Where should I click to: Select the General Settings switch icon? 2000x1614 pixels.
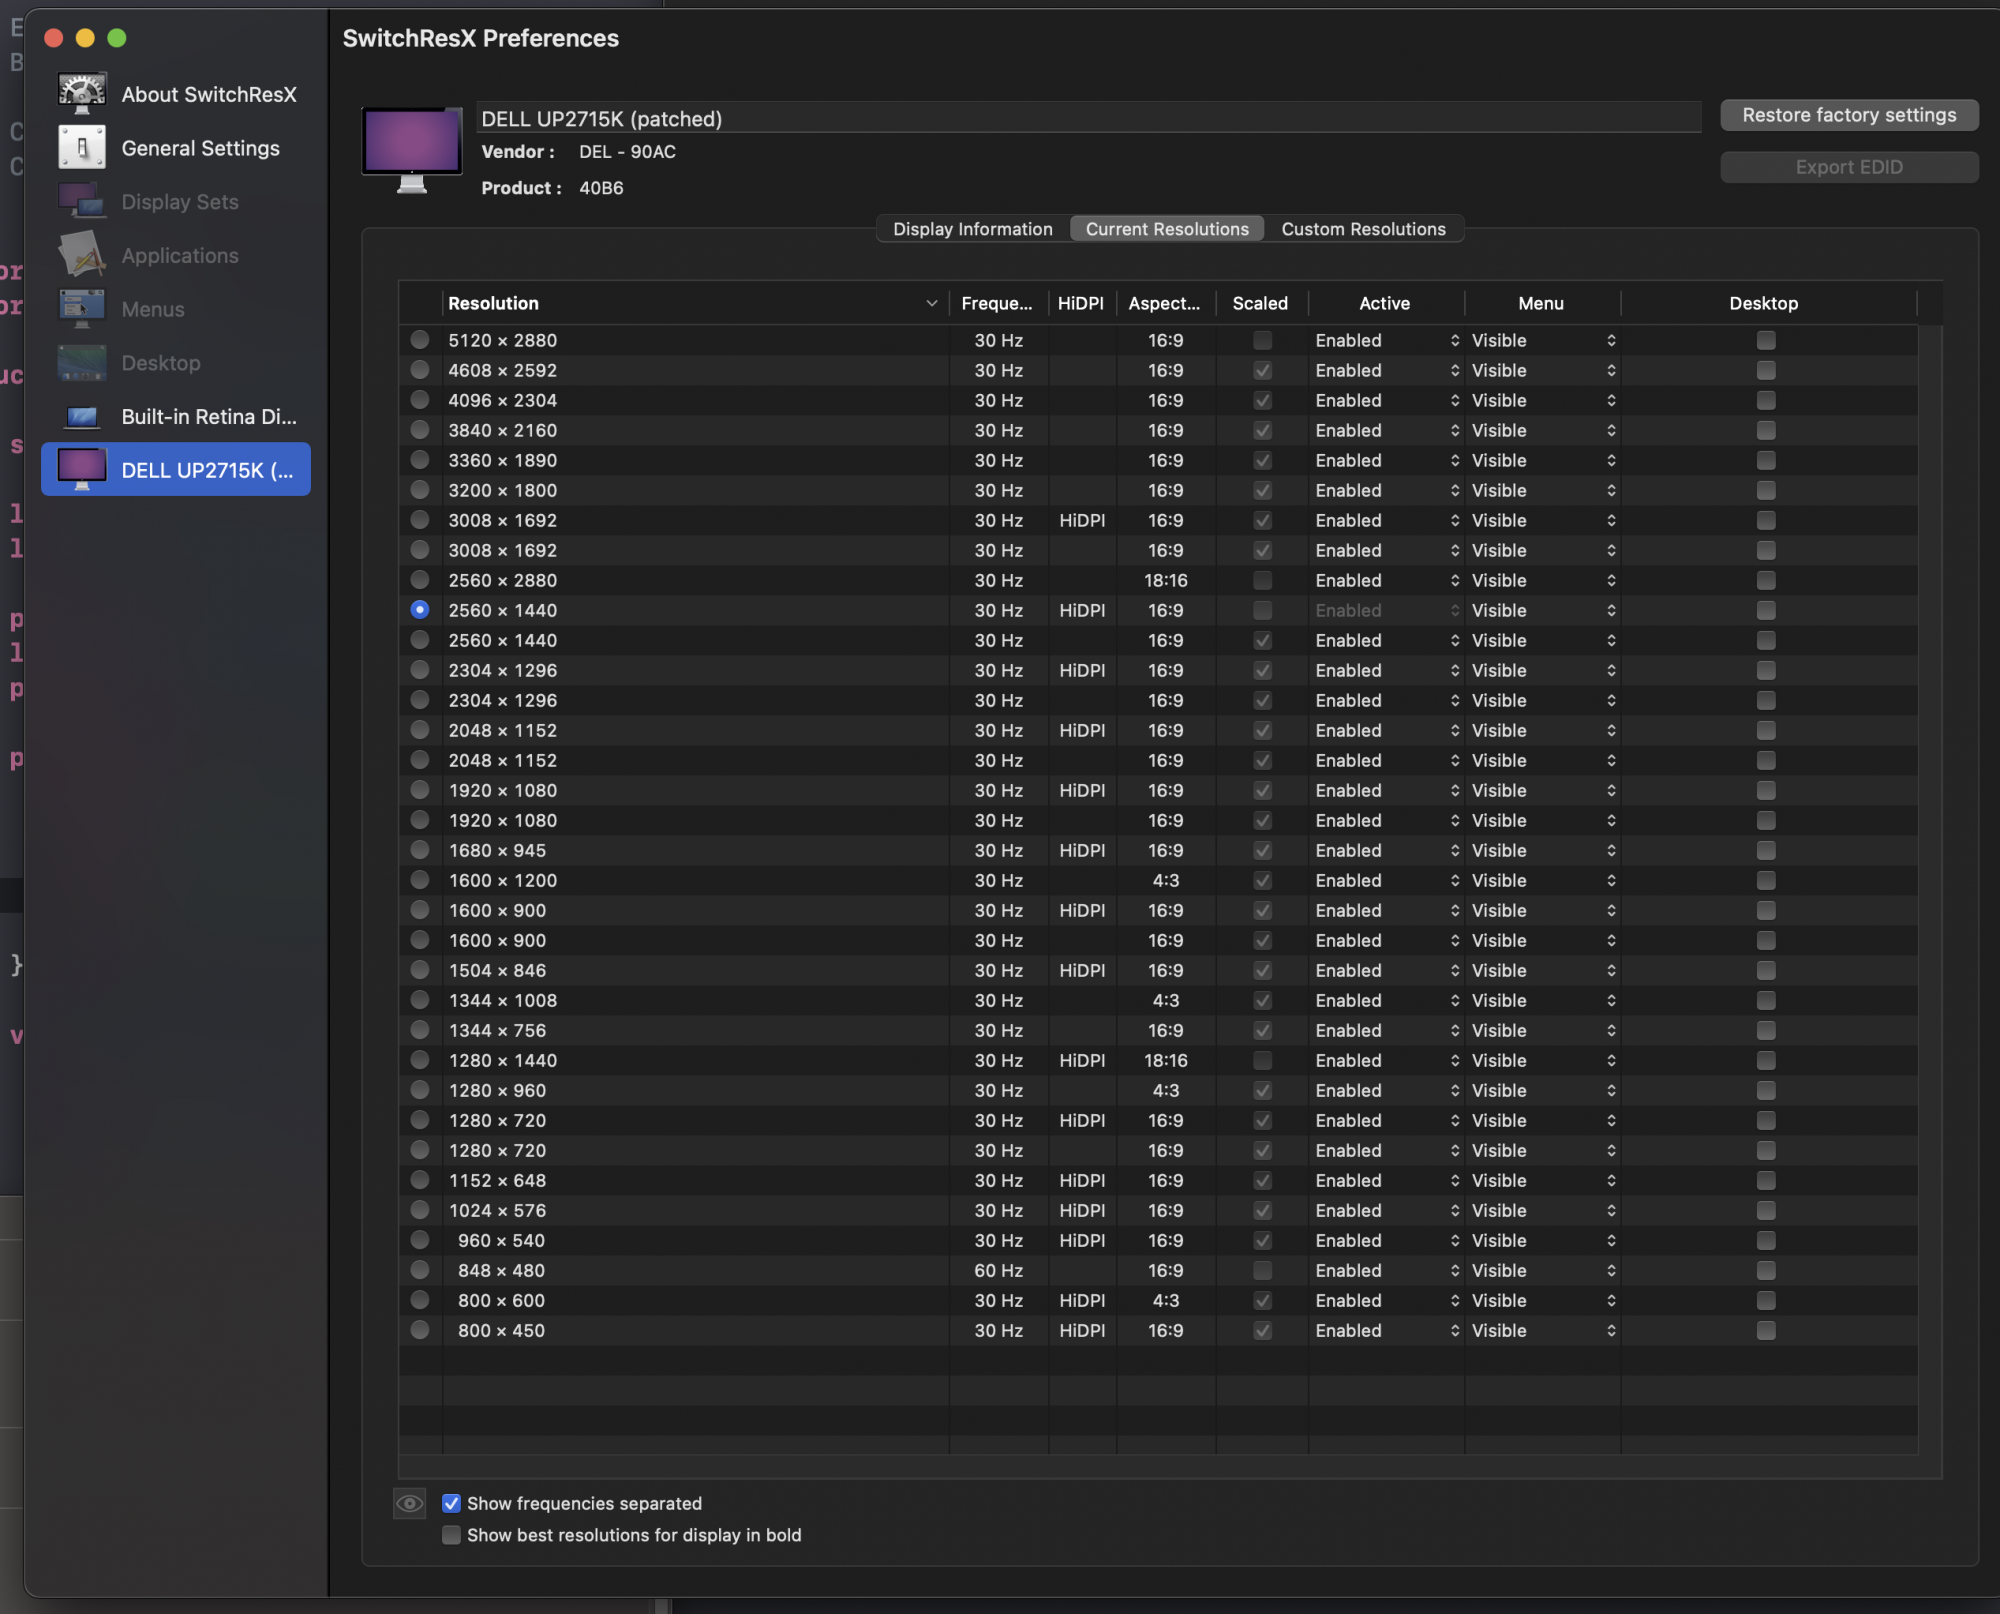[81, 147]
